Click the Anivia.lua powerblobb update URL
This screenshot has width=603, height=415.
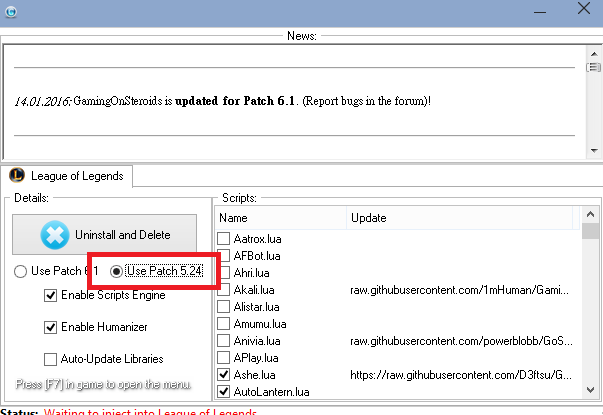(461, 341)
